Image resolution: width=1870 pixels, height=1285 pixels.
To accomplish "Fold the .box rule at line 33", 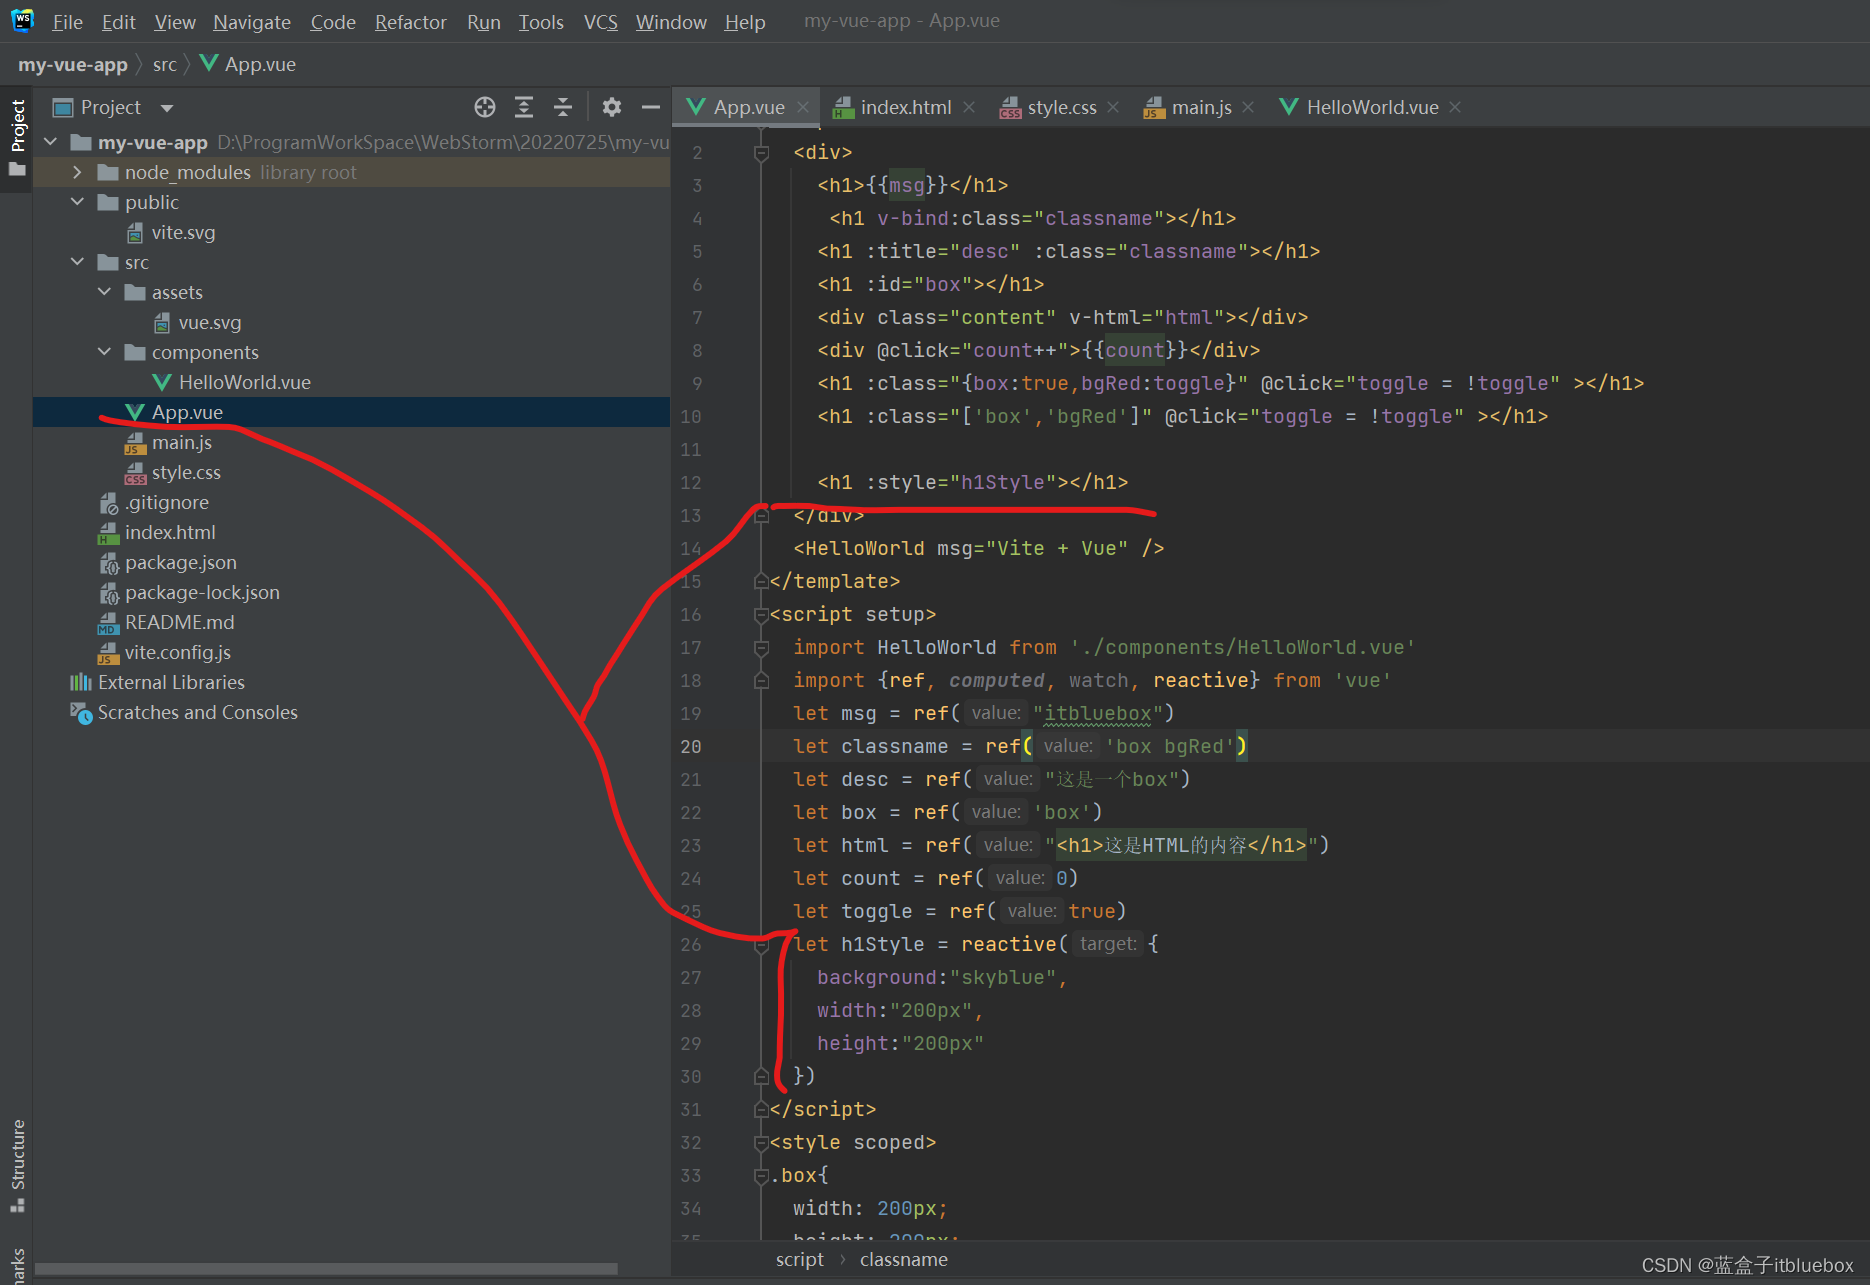I will coord(761,1176).
